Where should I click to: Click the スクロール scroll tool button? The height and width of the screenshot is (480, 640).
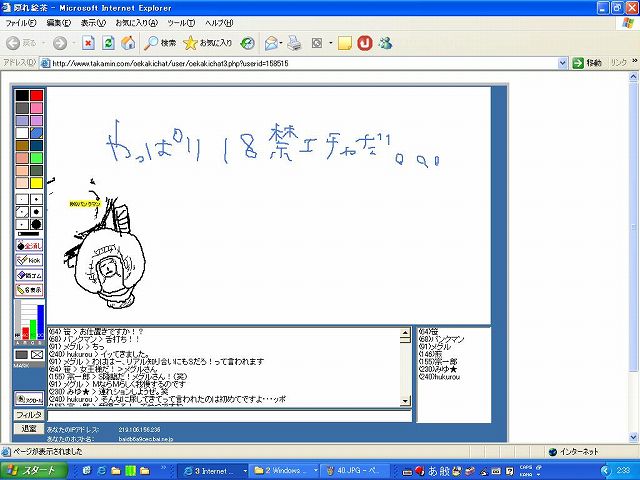coord(29,399)
